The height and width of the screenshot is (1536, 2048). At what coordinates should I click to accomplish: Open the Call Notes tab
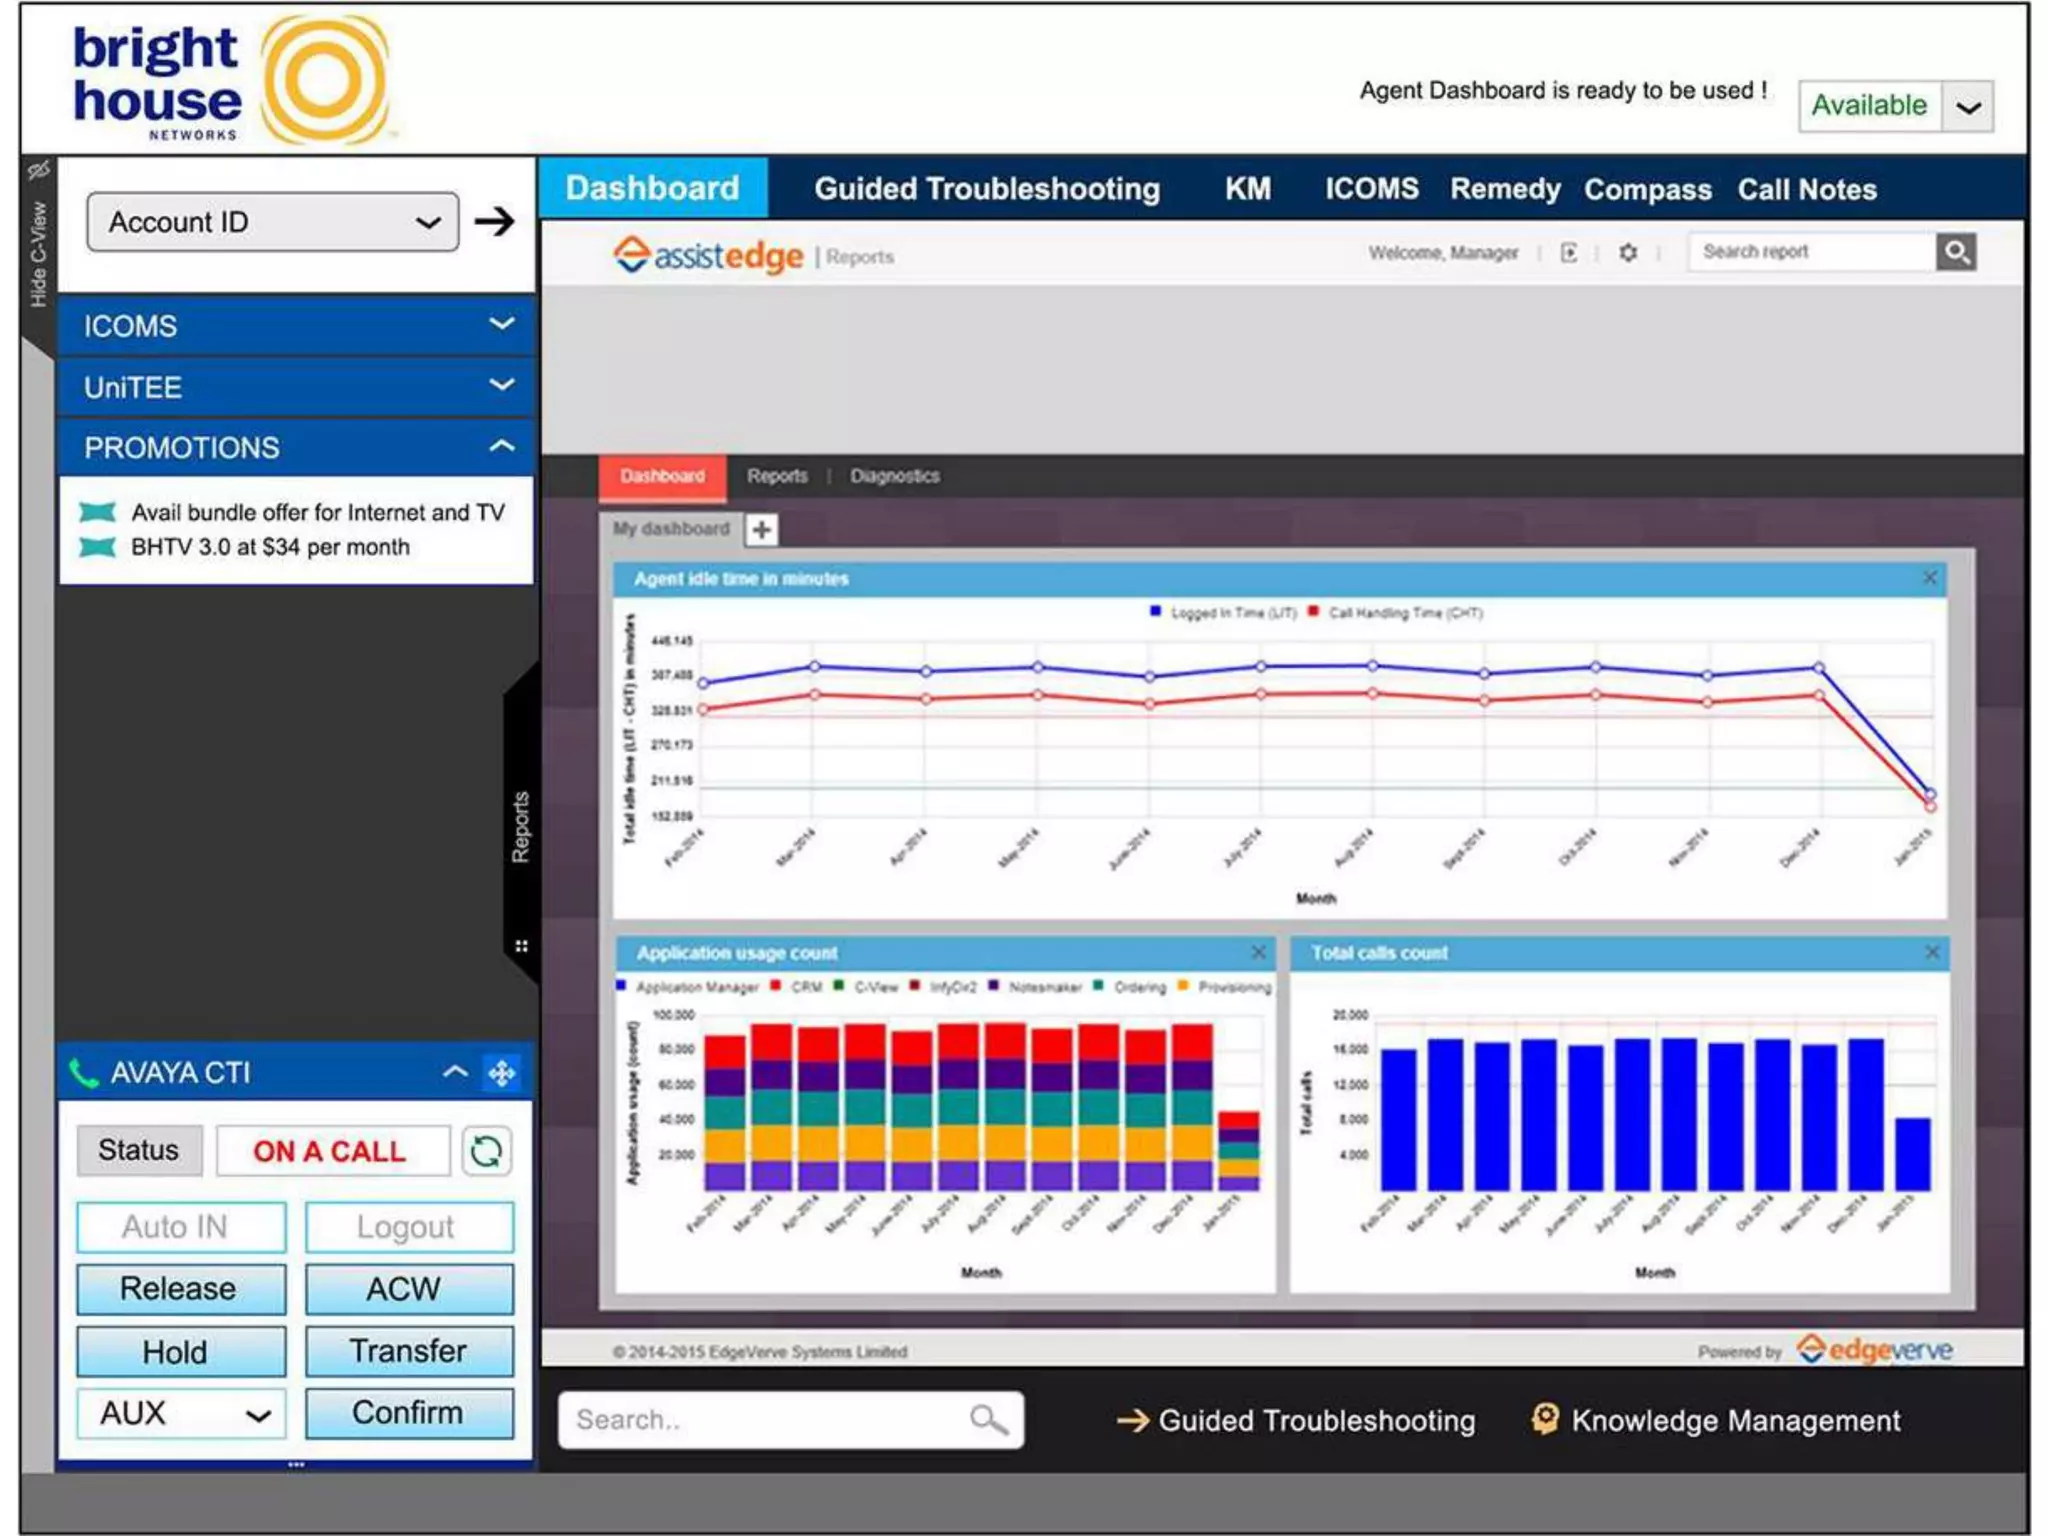[x=1807, y=189]
